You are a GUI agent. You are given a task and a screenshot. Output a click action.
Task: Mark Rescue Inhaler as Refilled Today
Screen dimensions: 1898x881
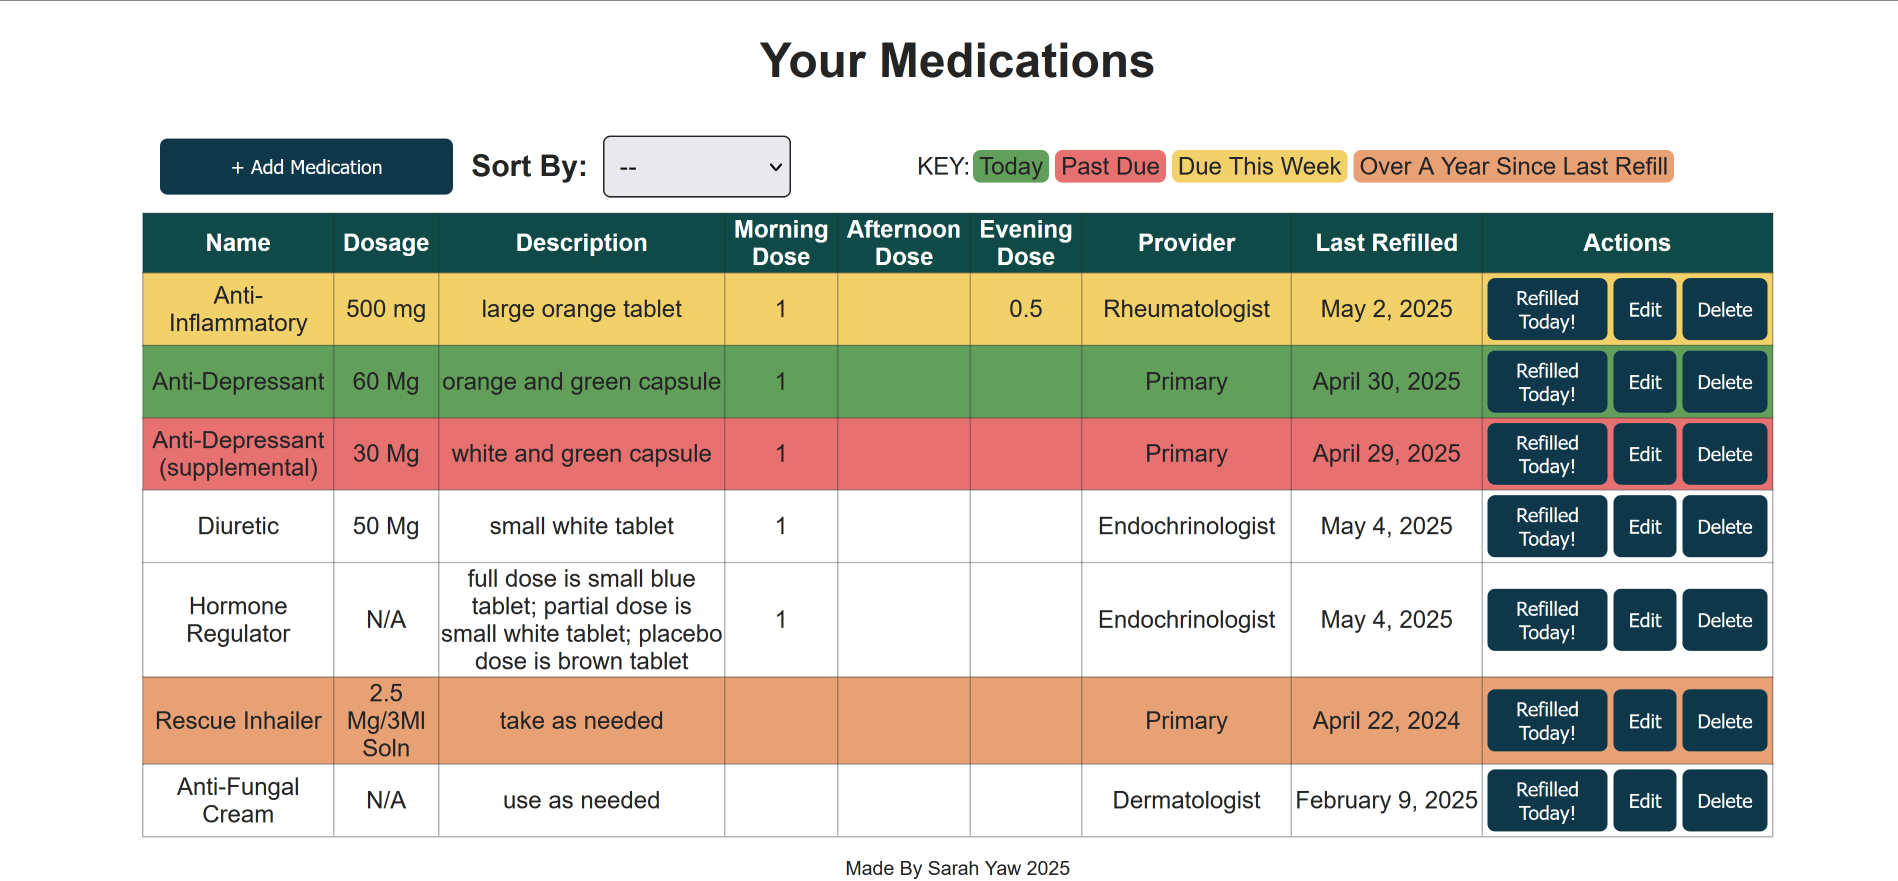(1546, 721)
